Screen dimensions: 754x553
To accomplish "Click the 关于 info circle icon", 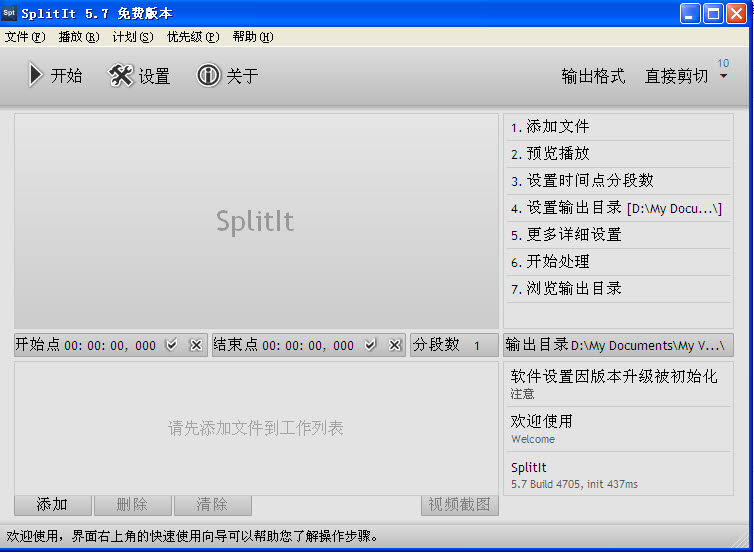I will click(208, 75).
